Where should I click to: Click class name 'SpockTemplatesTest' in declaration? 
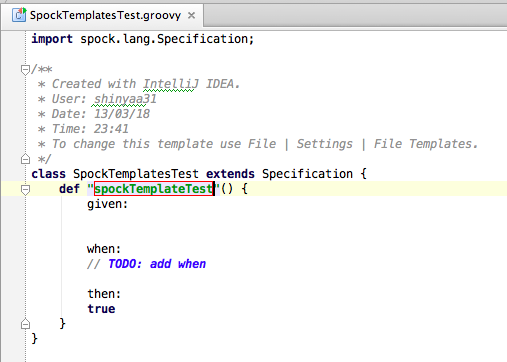pyautogui.click(x=136, y=174)
